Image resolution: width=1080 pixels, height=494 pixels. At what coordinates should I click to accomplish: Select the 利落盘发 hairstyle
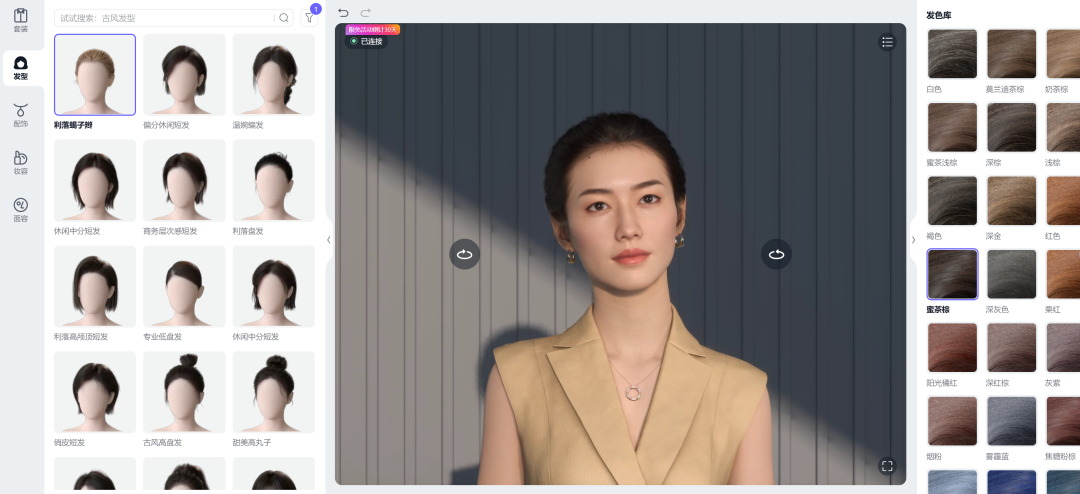[x=273, y=181]
